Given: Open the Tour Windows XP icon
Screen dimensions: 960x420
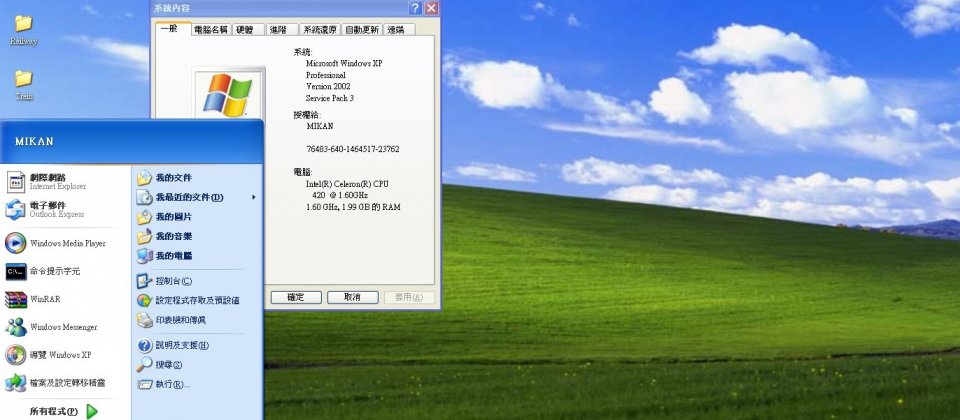Looking at the screenshot, I should [x=16, y=355].
